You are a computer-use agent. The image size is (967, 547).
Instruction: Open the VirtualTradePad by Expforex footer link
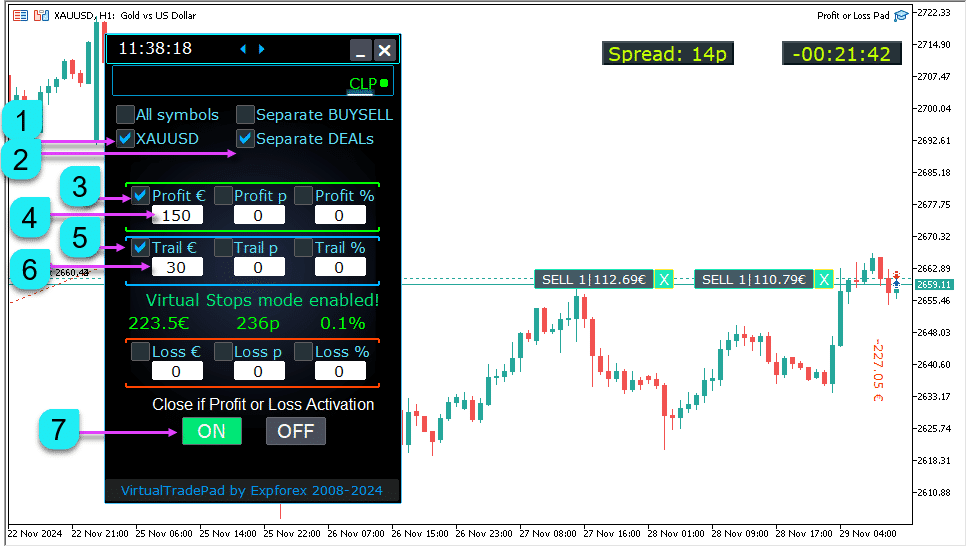coord(252,490)
